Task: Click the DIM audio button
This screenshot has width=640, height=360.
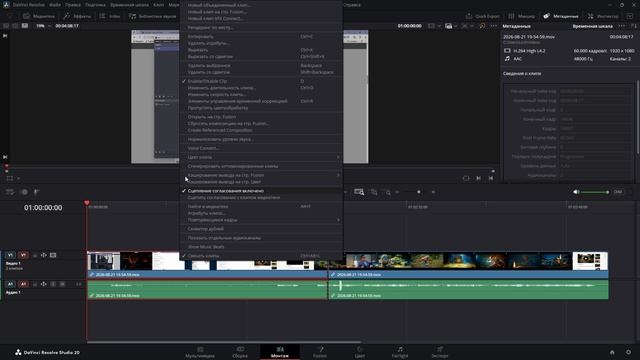Action: pyautogui.click(x=618, y=192)
